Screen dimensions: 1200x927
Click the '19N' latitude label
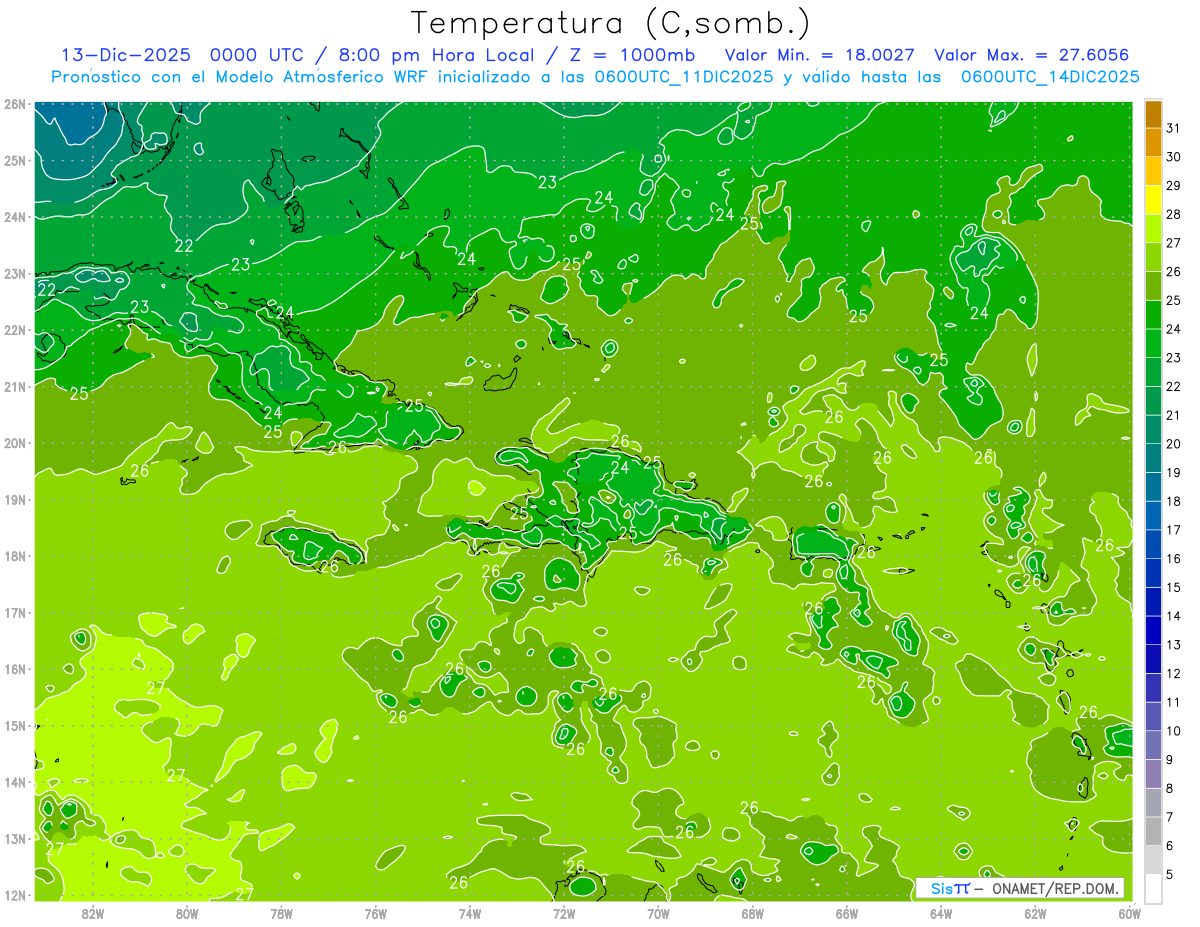[x=15, y=499]
